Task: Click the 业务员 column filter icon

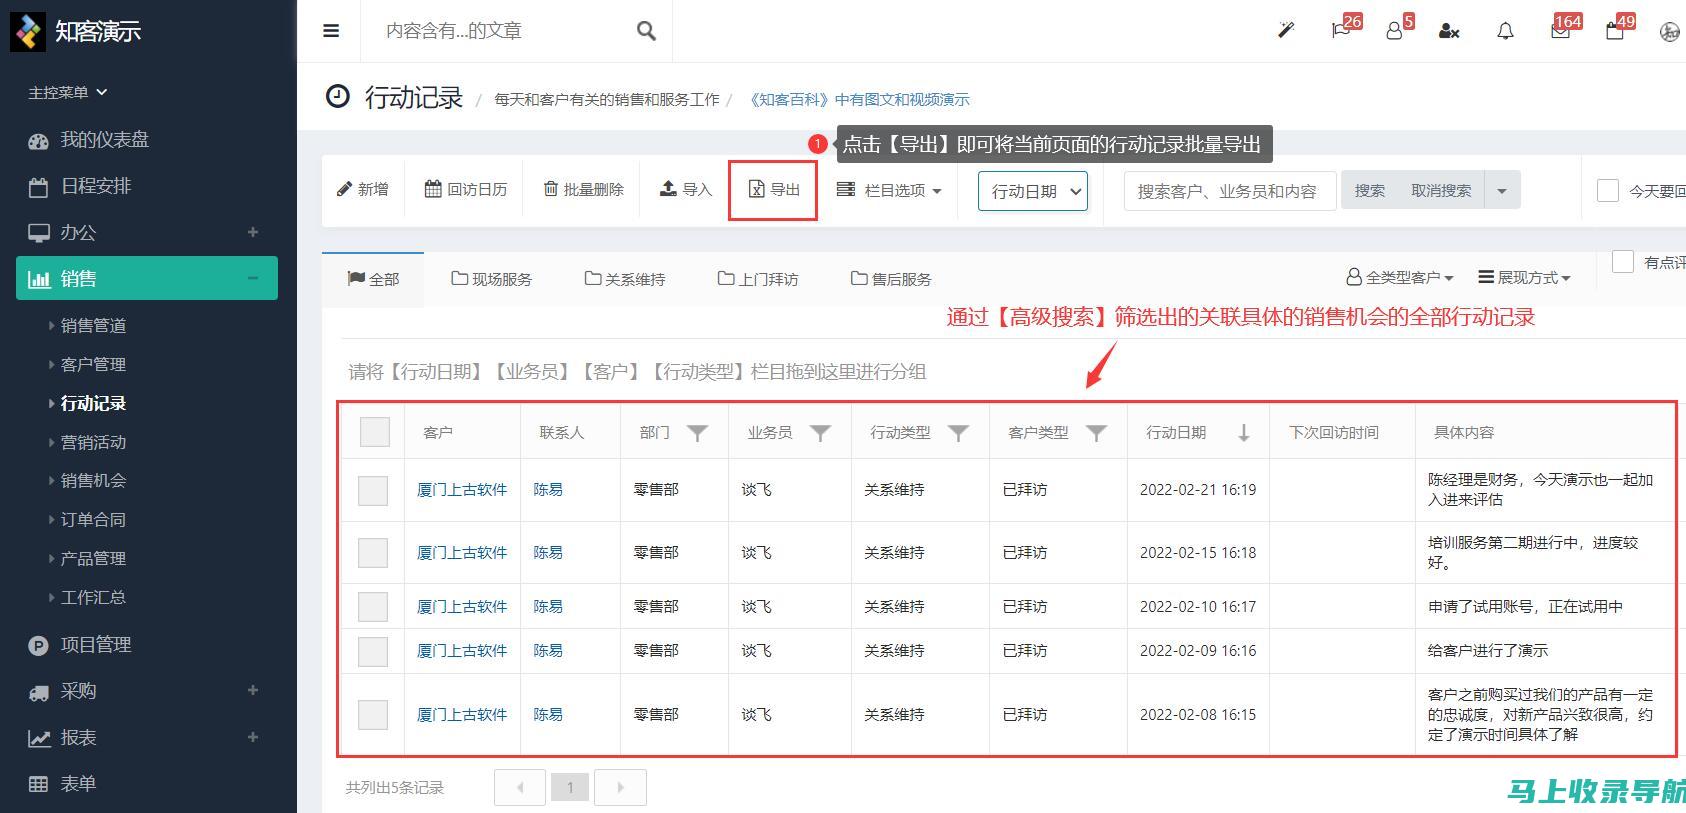Action: tap(820, 433)
